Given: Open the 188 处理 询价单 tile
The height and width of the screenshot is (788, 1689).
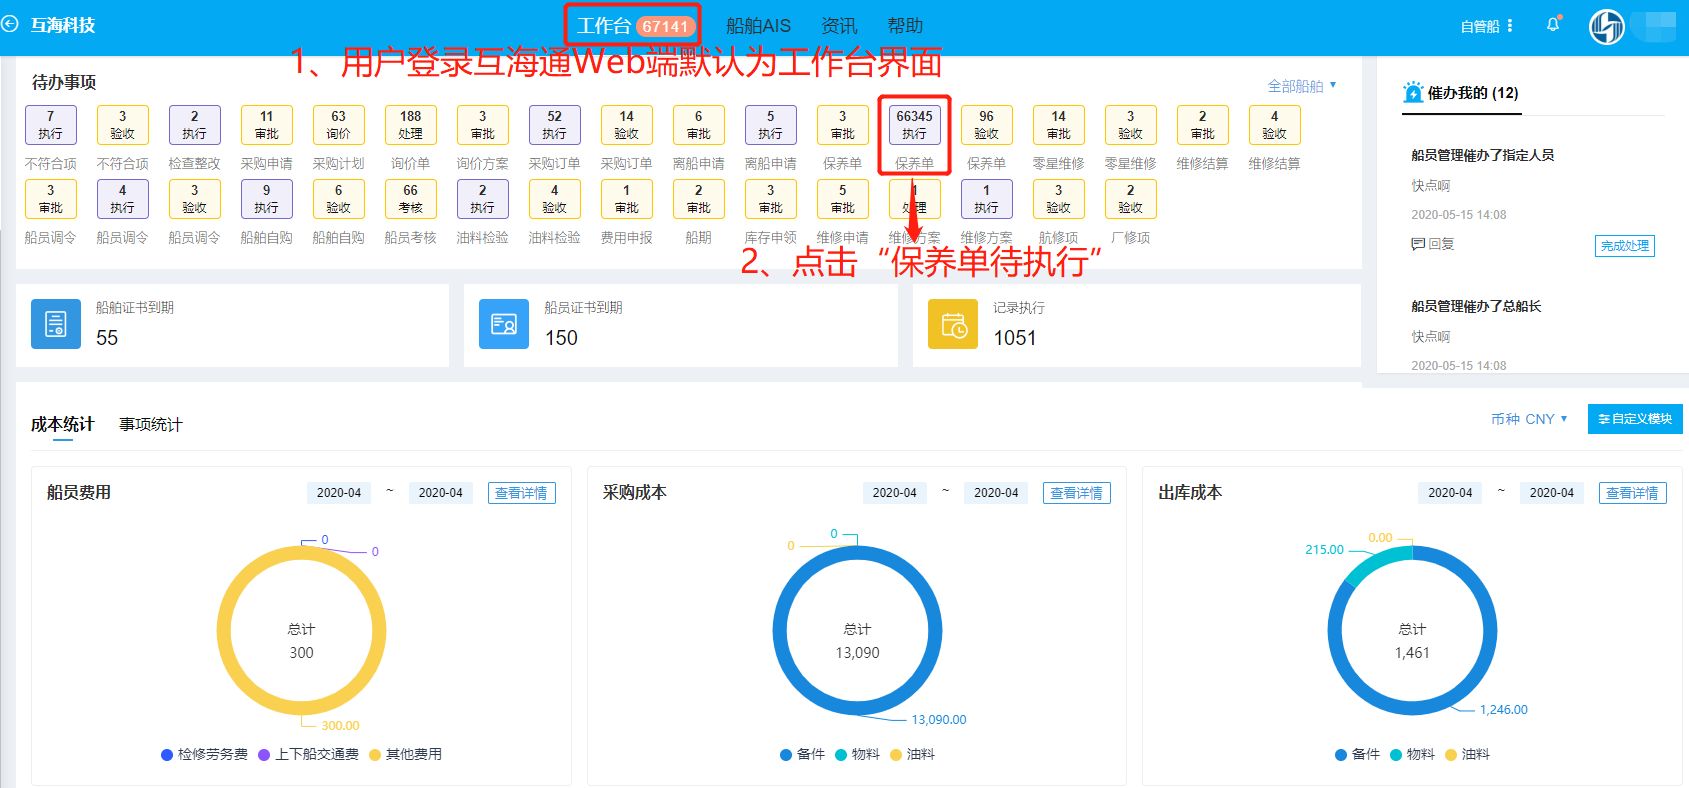Looking at the screenshot, I should point(411,125).
